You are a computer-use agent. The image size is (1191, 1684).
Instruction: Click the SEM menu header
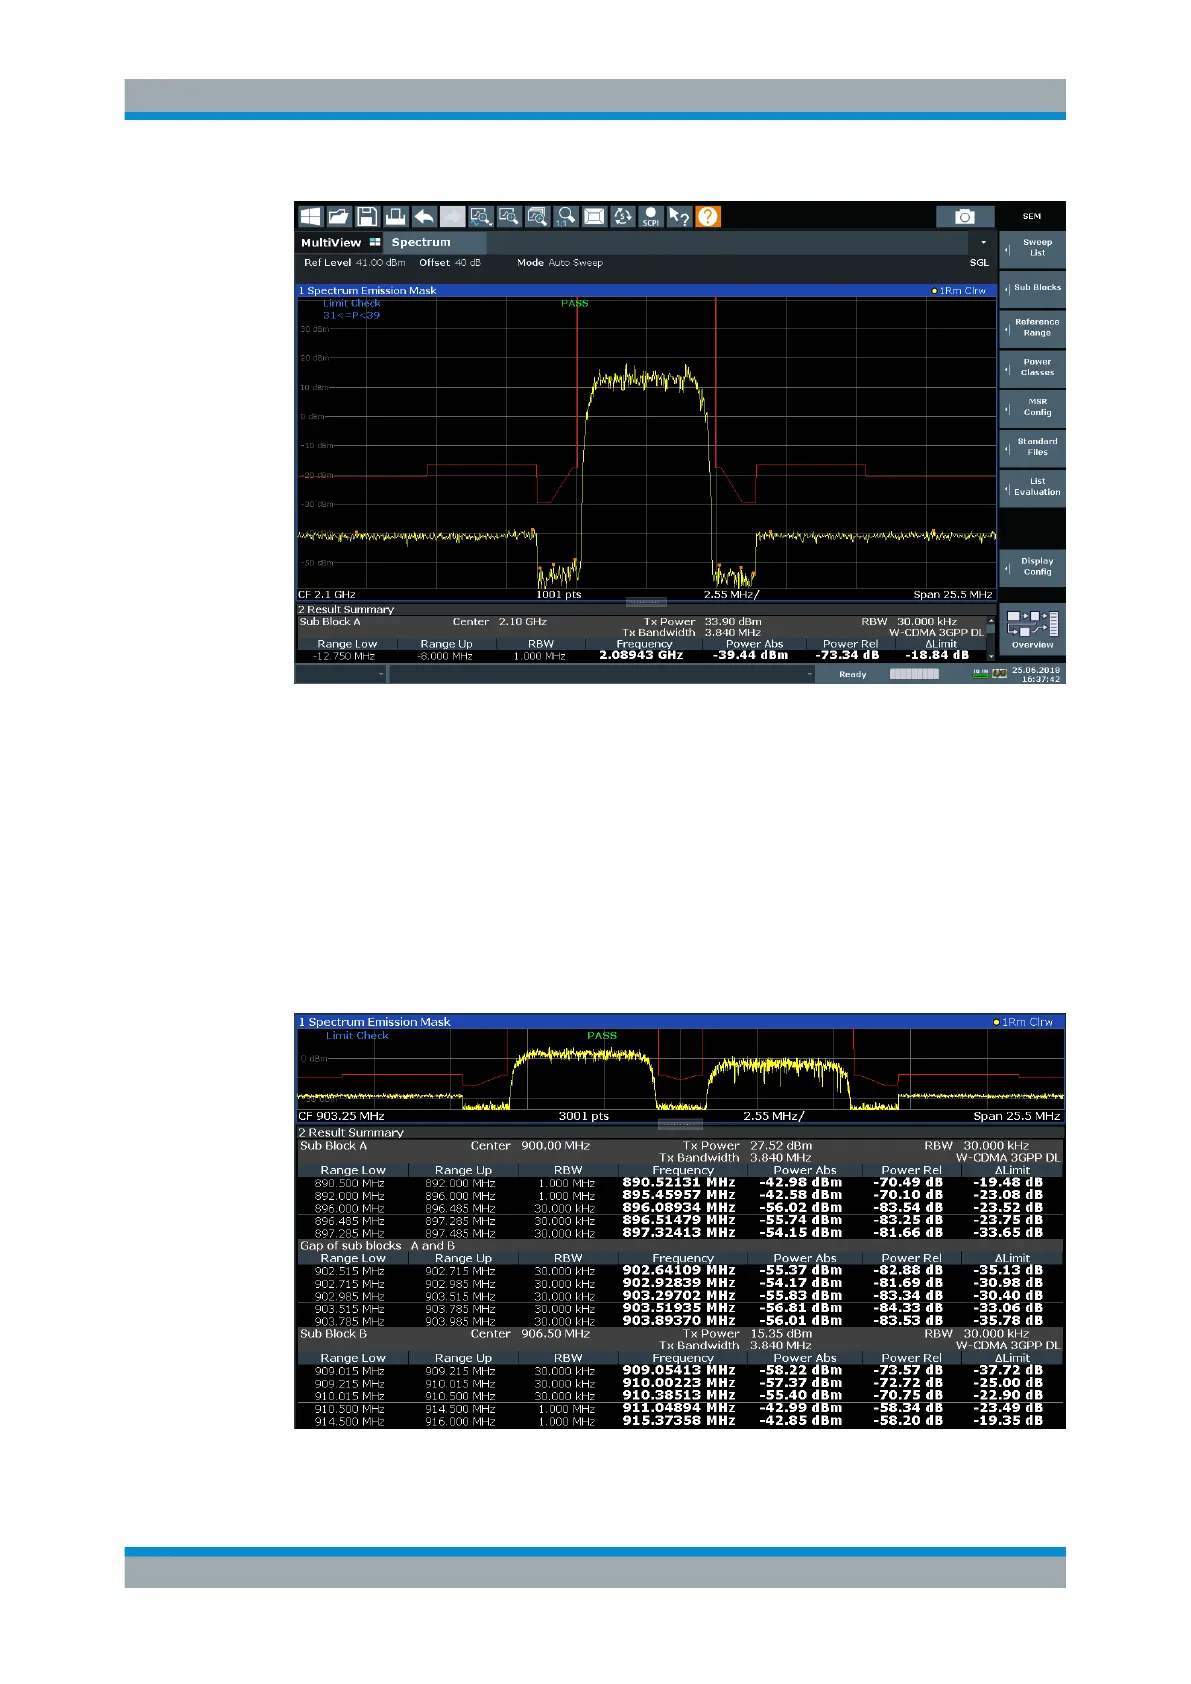click(x=1032, y=216)
